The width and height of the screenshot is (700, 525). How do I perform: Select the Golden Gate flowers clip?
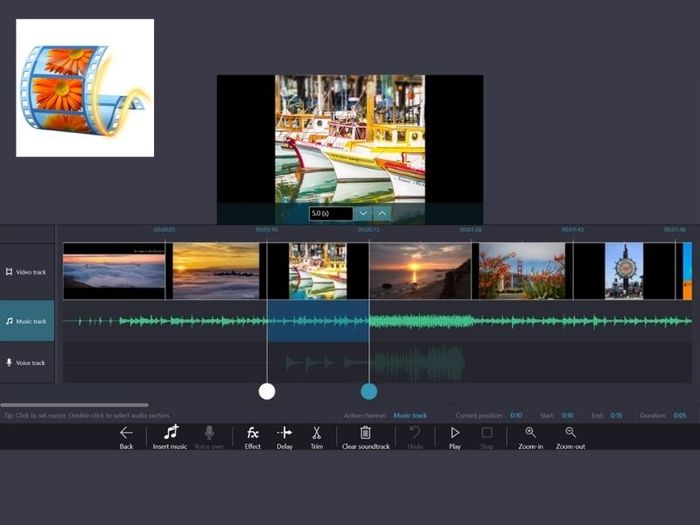522,271
